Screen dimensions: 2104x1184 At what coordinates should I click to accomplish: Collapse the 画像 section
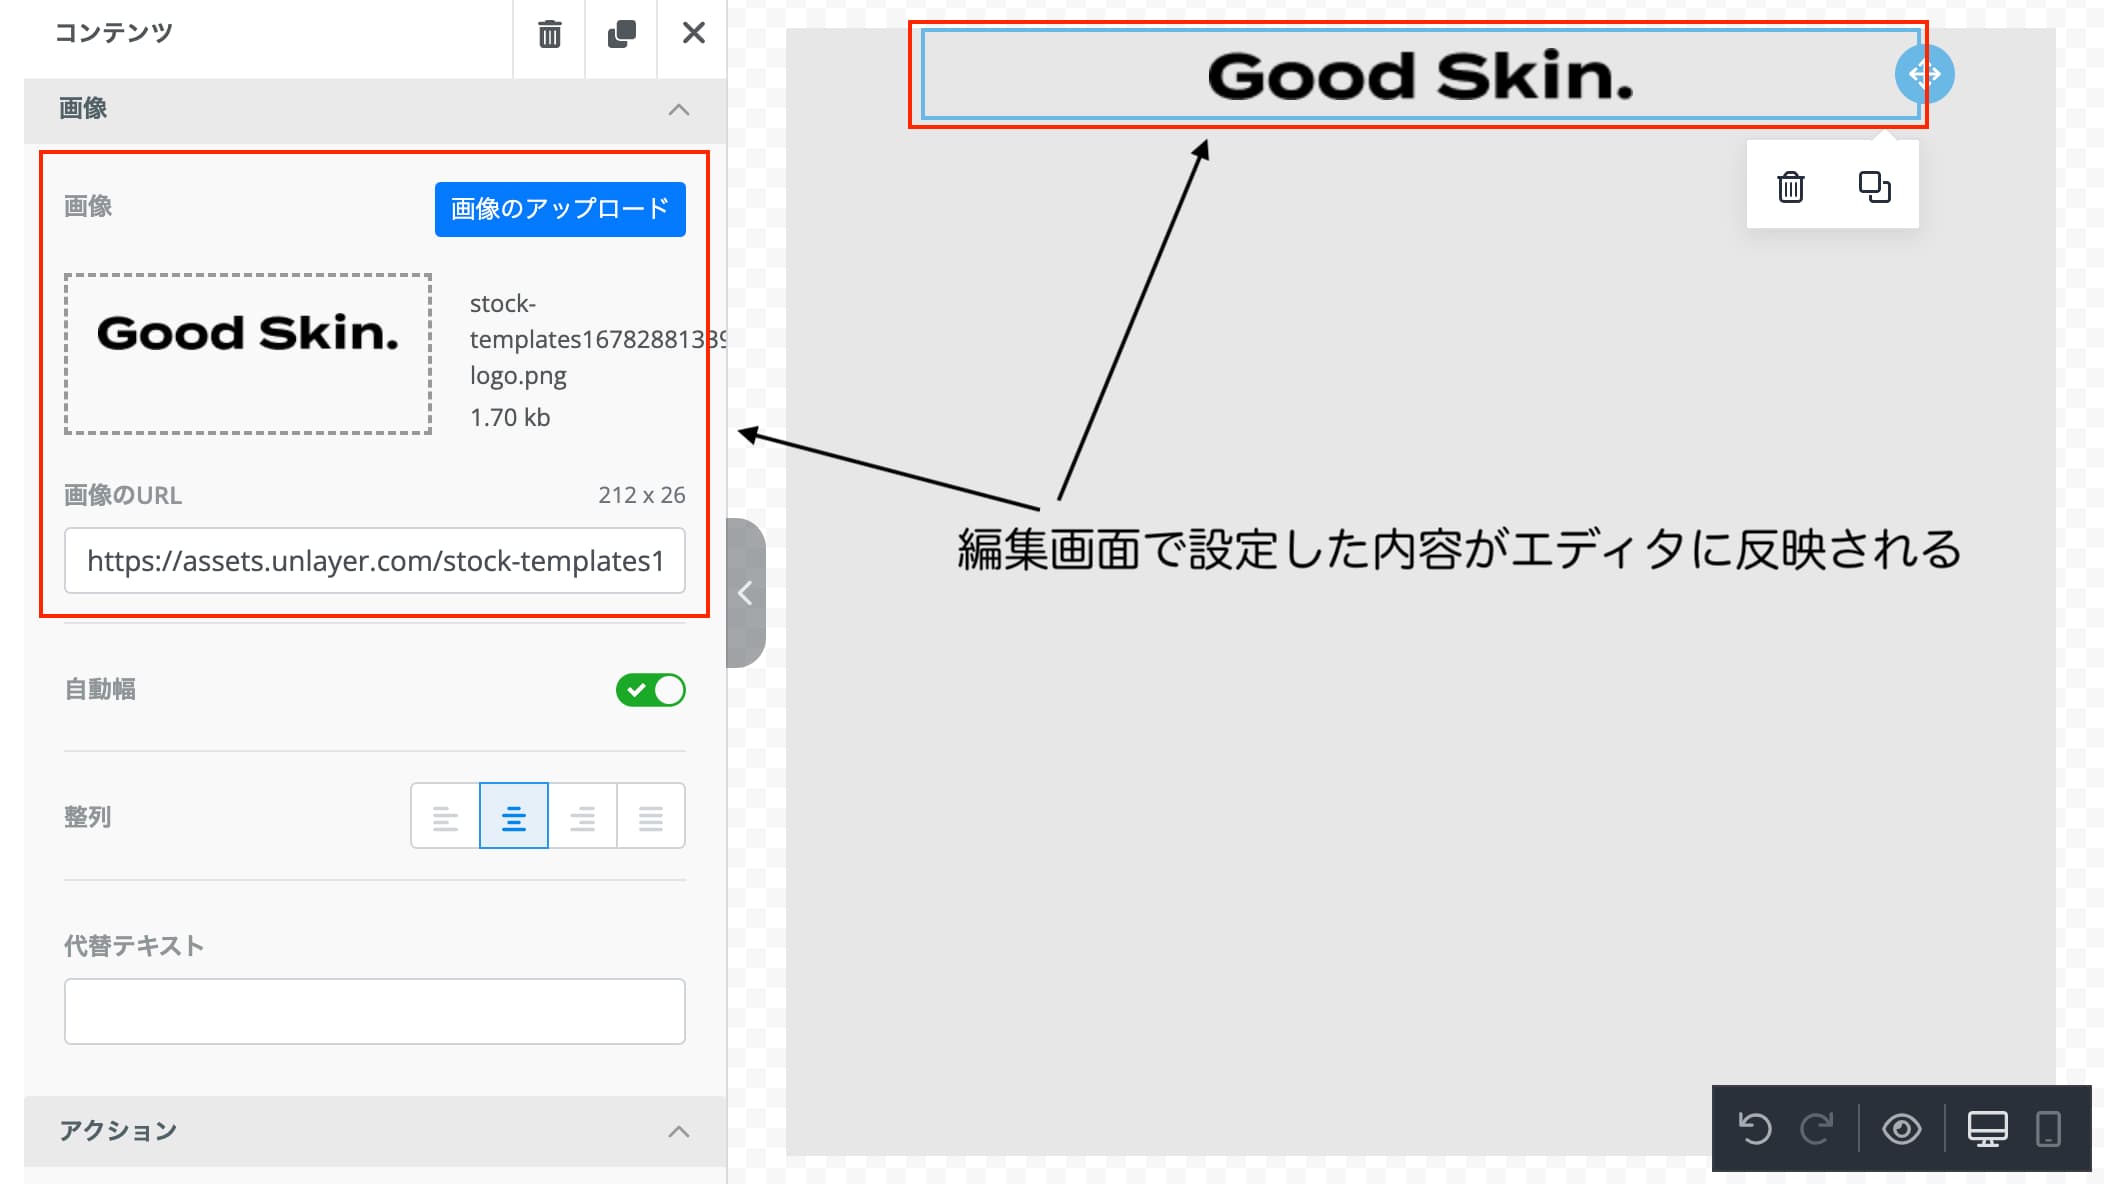678,109
